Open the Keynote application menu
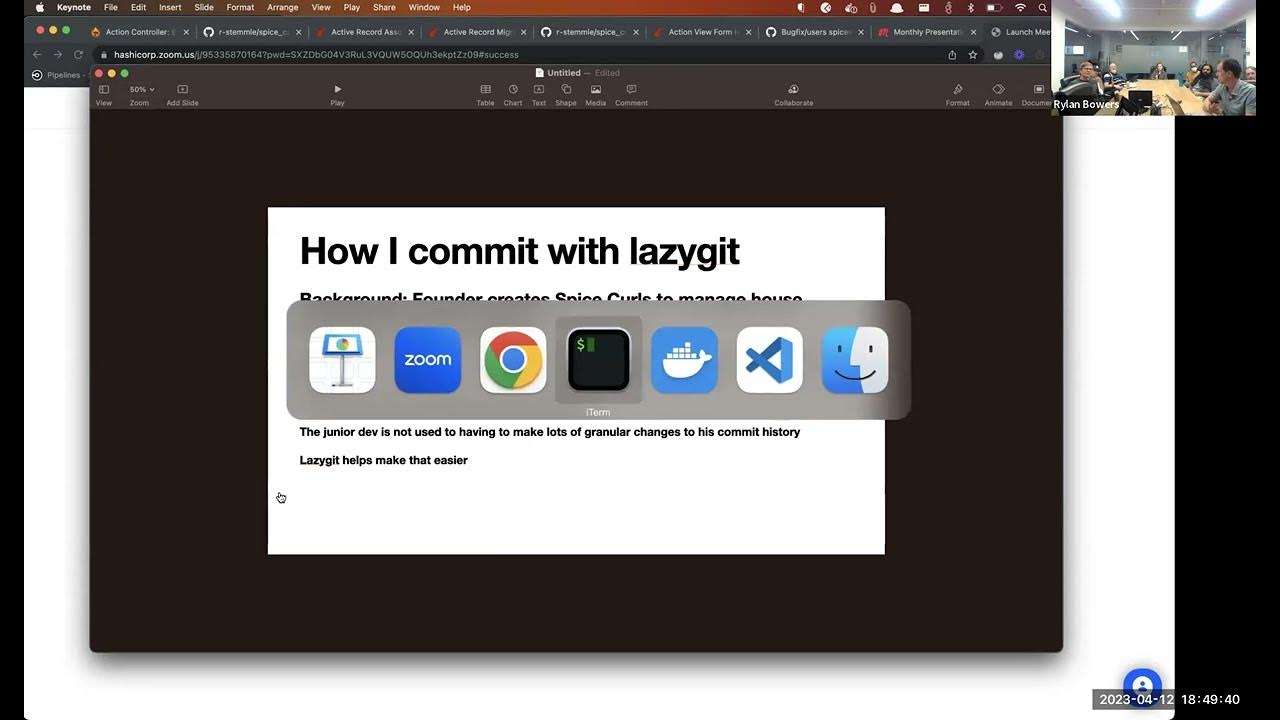The image size is (1280, 720). coord(74,7)
